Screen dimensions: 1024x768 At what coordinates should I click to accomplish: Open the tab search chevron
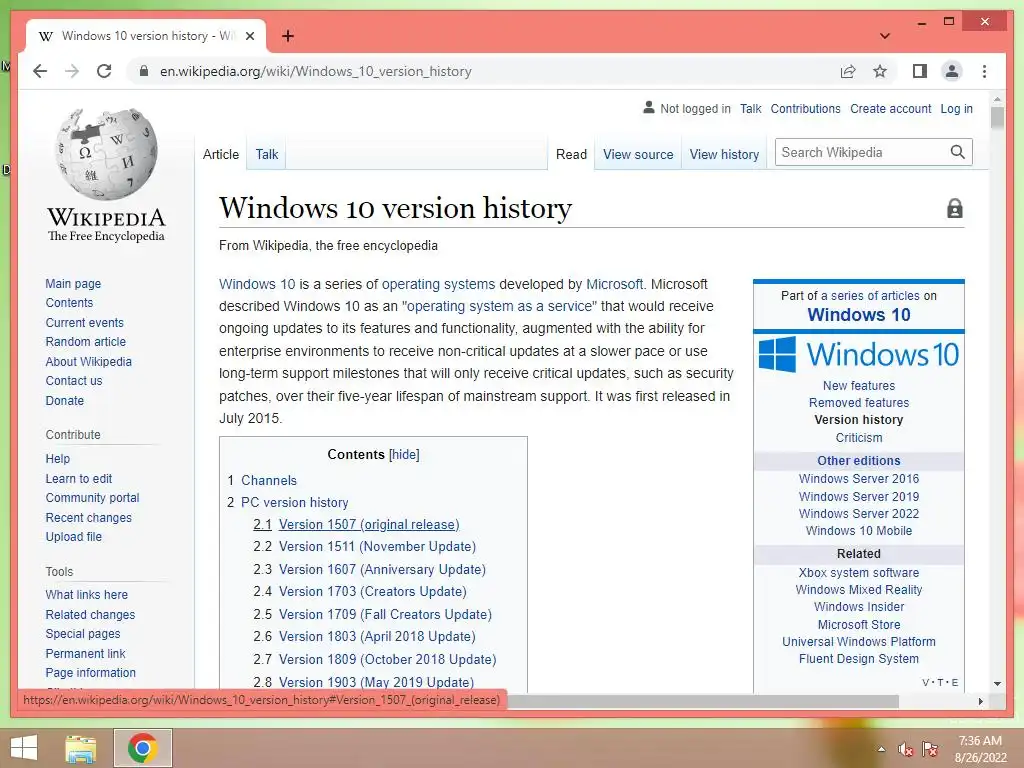point(885,36)
